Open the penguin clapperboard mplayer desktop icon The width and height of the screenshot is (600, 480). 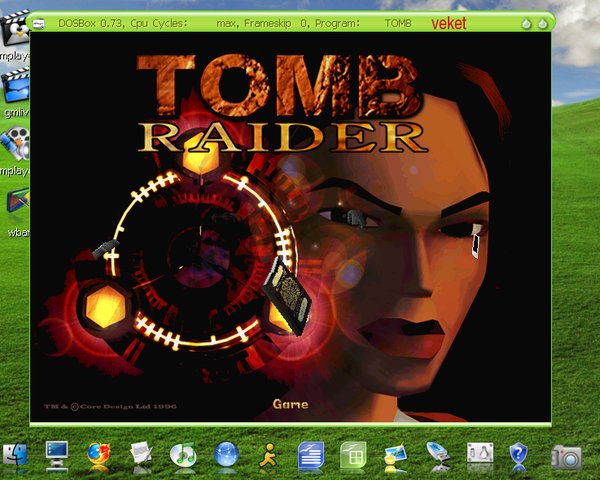[15, 29]
